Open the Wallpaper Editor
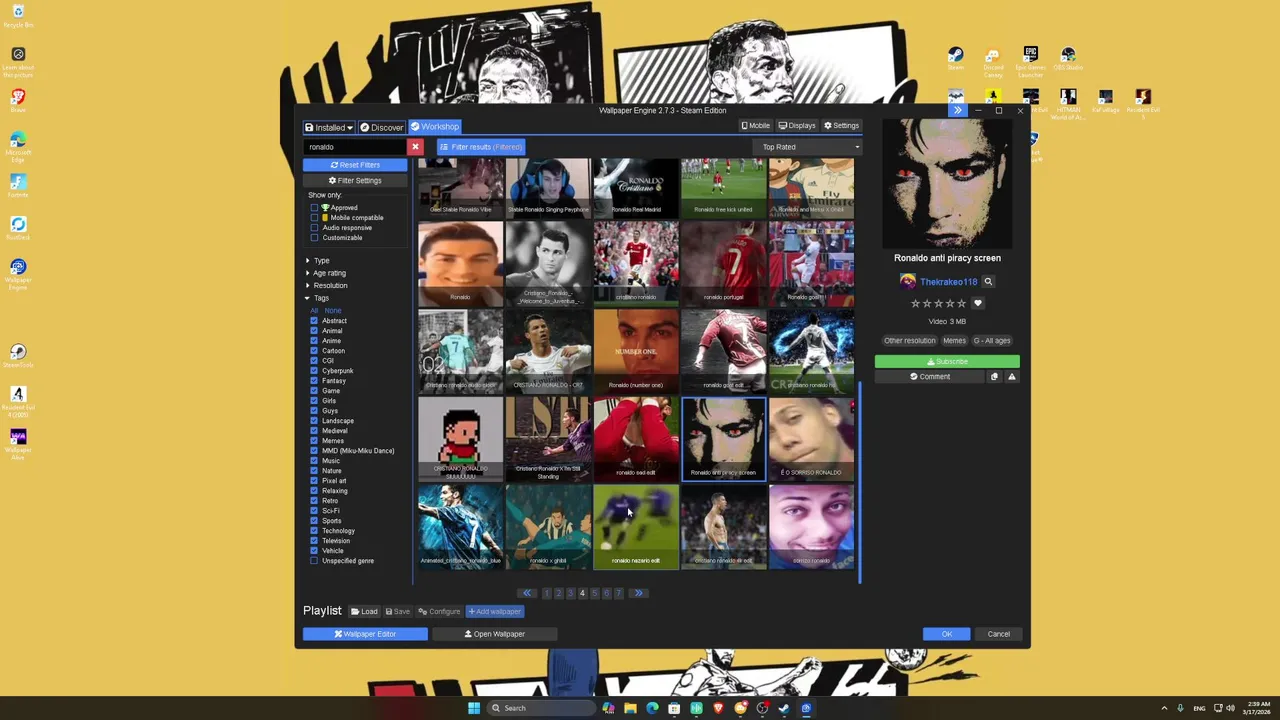The image size is (1280, 720). 365,634
